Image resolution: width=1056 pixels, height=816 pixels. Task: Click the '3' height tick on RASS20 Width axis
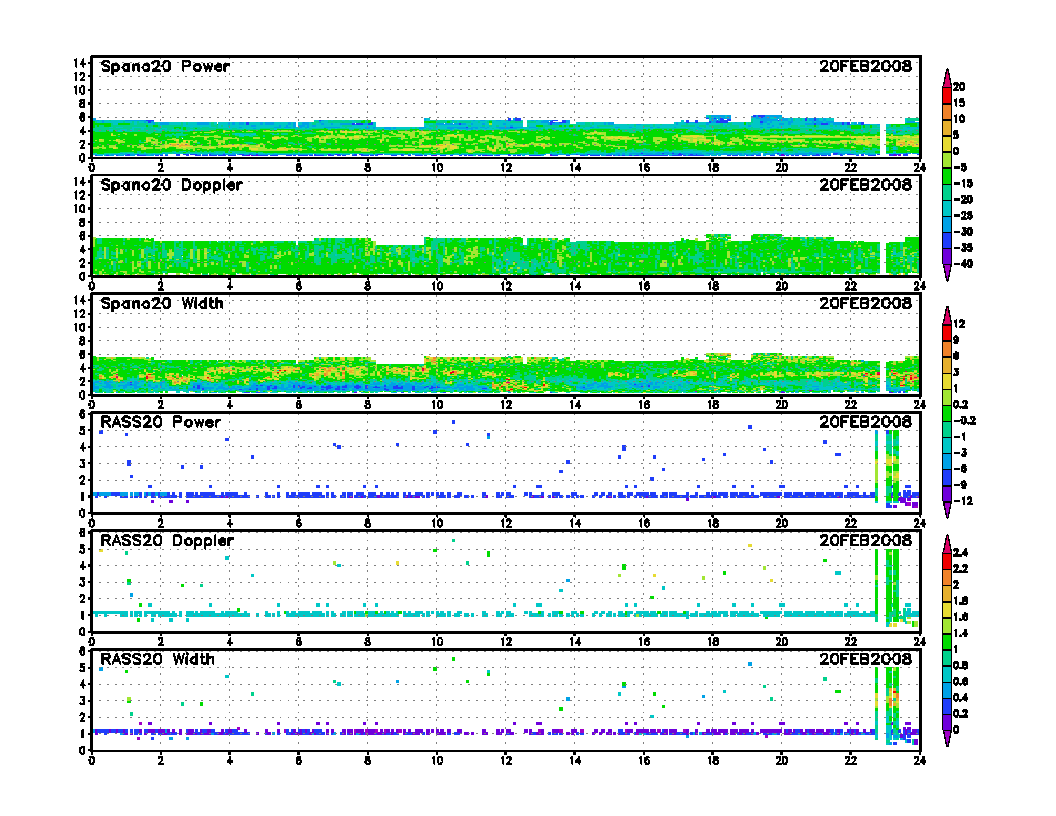83,701
